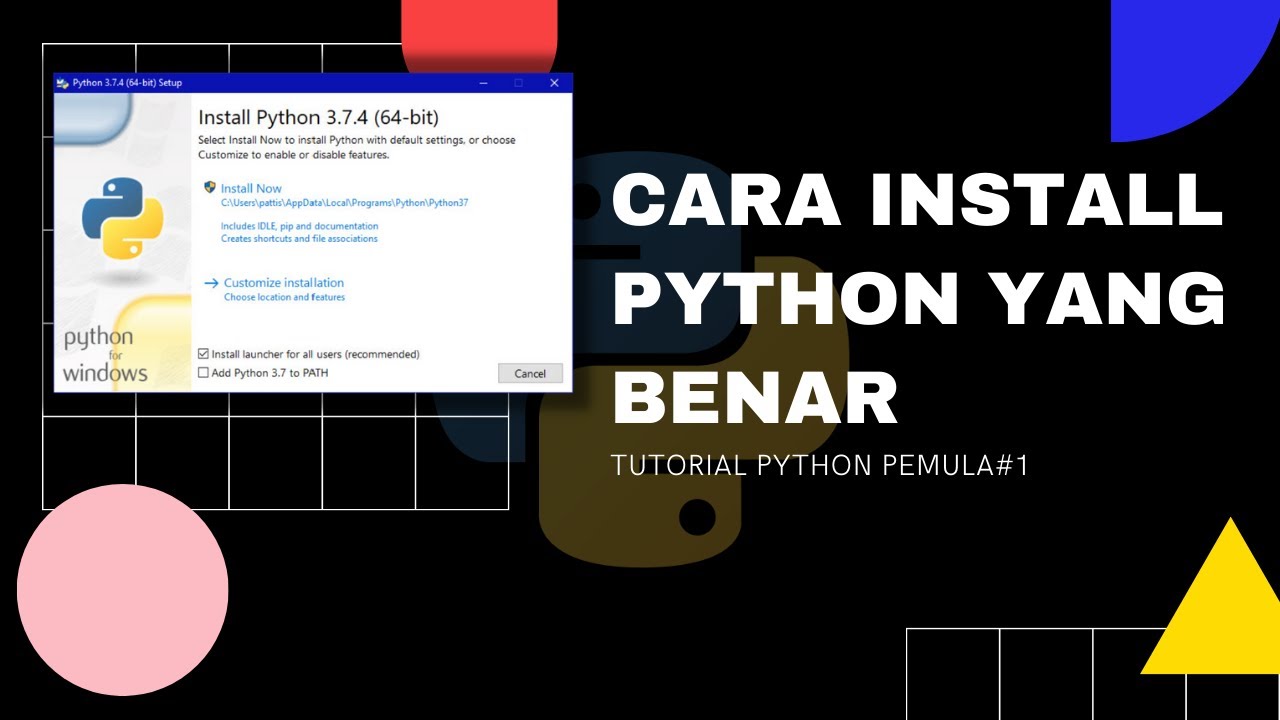Minimize the Python 3.7.4 Setup window
This screenshot has height=720, width=1280.
point(483,83)
